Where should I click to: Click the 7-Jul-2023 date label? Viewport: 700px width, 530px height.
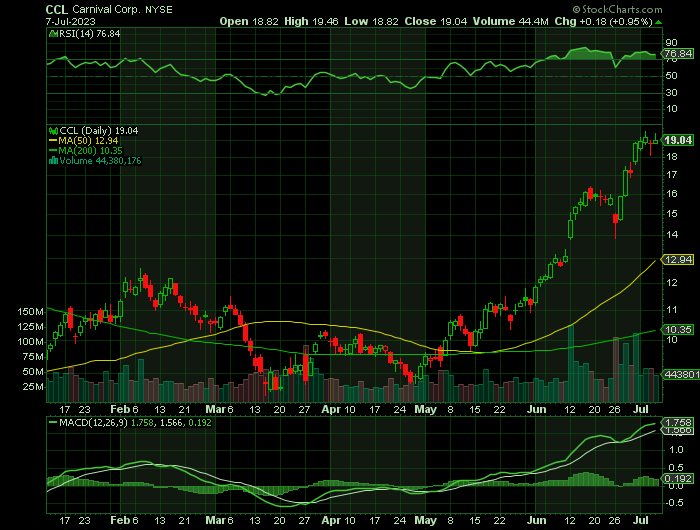70,21
